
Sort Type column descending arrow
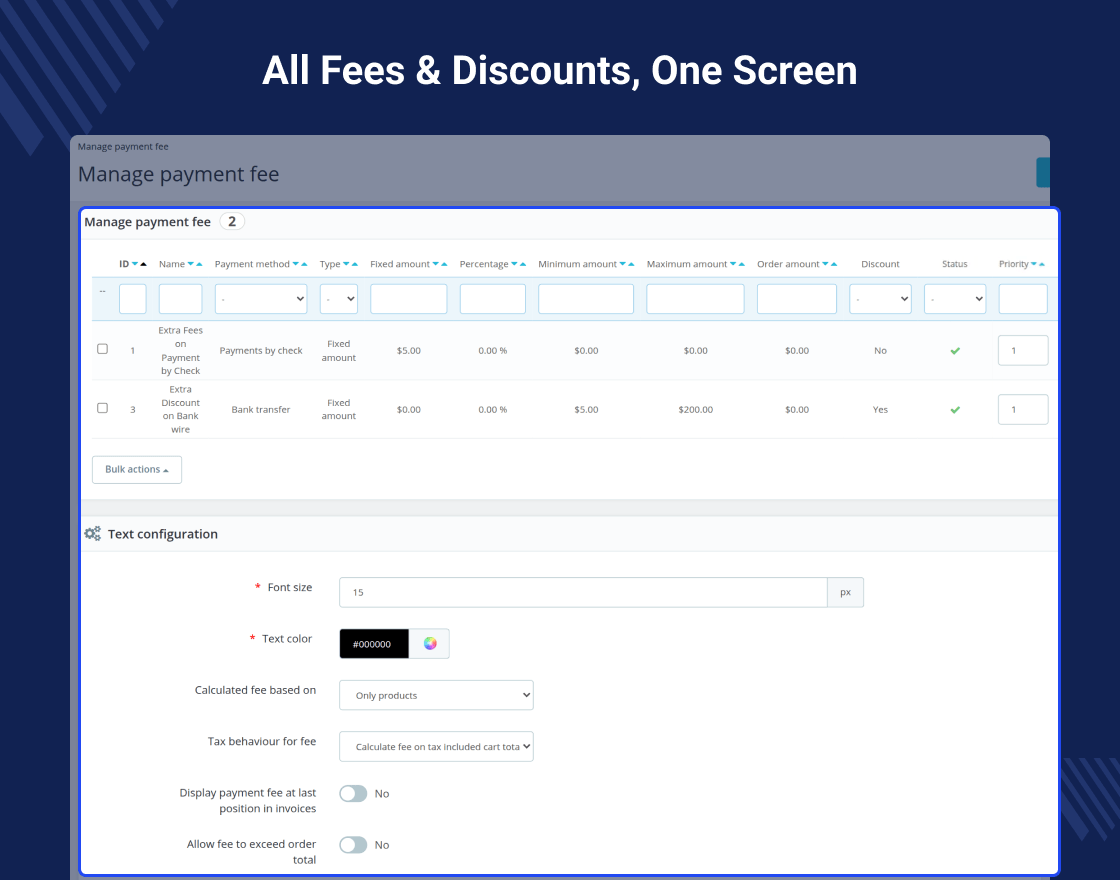(x=346, y=264)
